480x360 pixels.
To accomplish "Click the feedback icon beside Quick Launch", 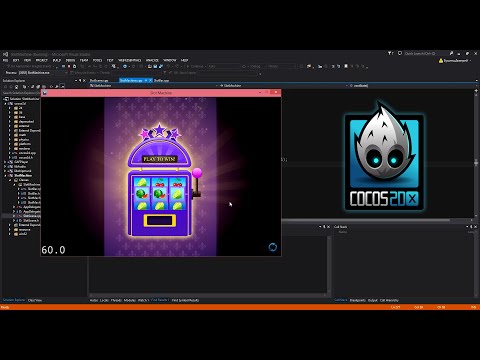I will (x=400, y=53).
